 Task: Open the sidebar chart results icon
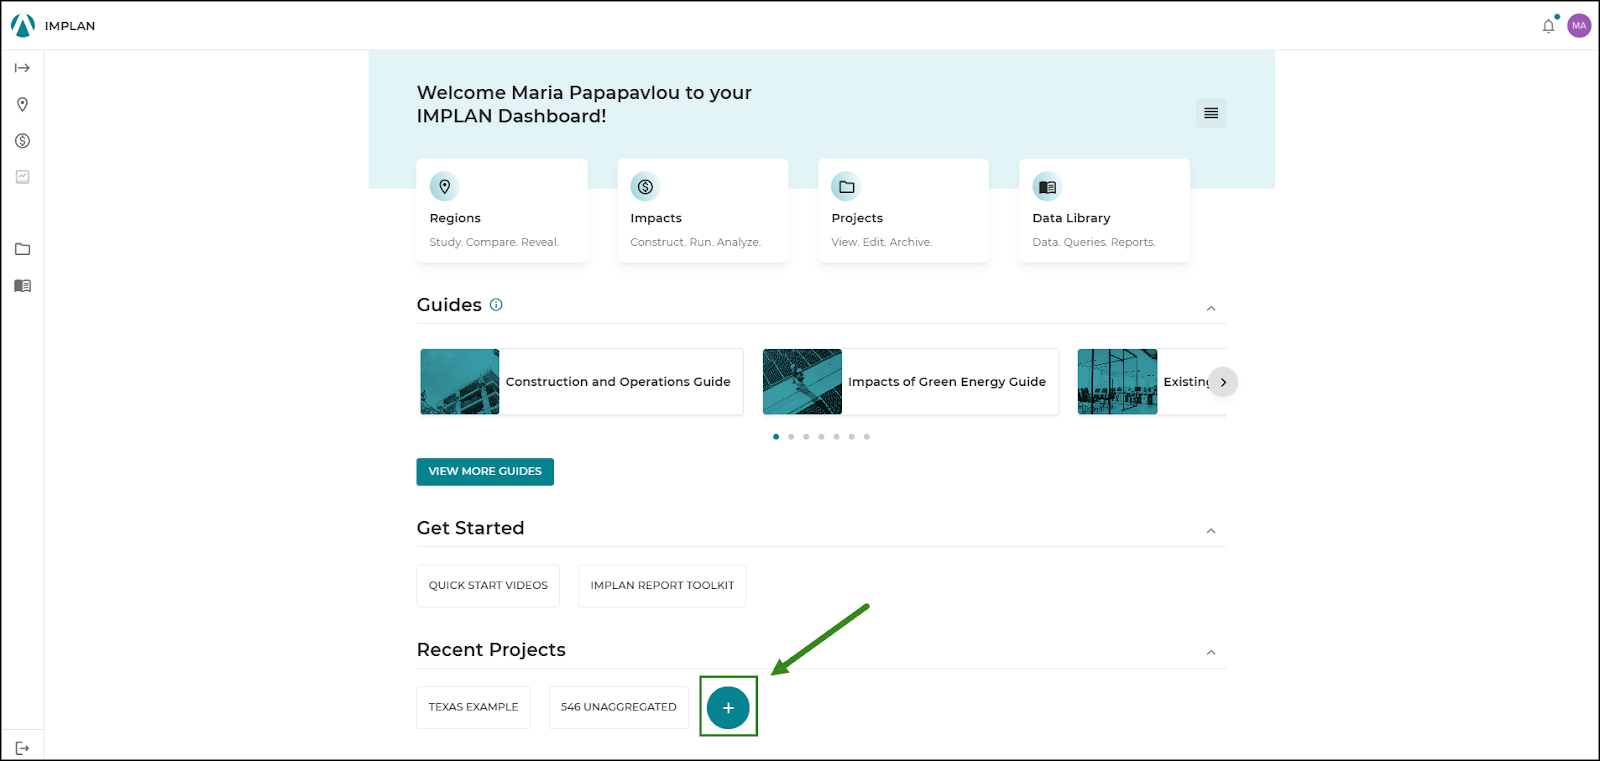point(22,177)
